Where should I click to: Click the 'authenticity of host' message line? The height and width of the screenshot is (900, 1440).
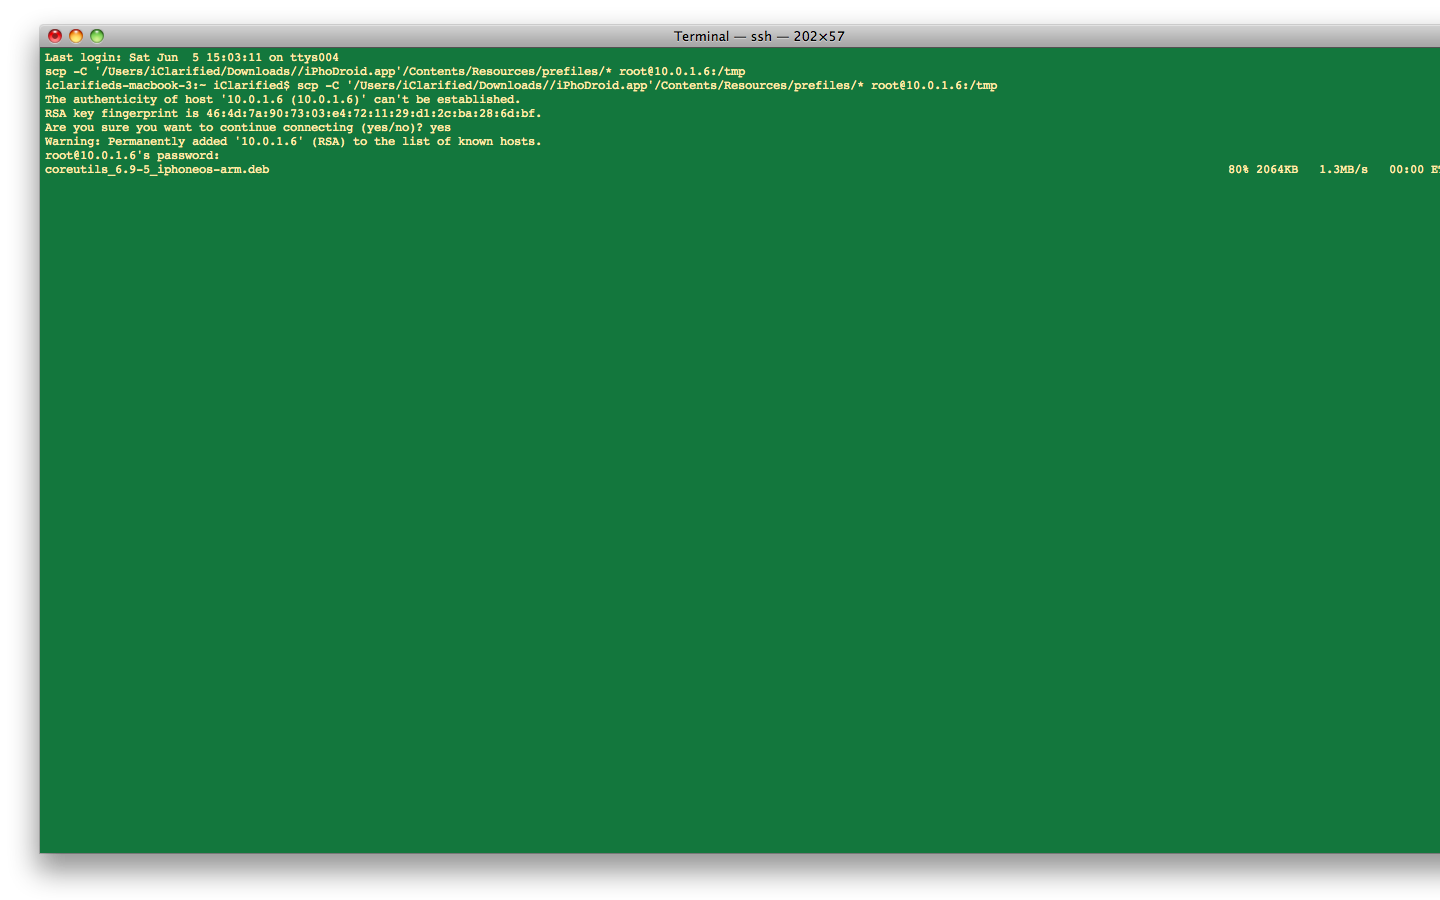(x=283, y=100)
